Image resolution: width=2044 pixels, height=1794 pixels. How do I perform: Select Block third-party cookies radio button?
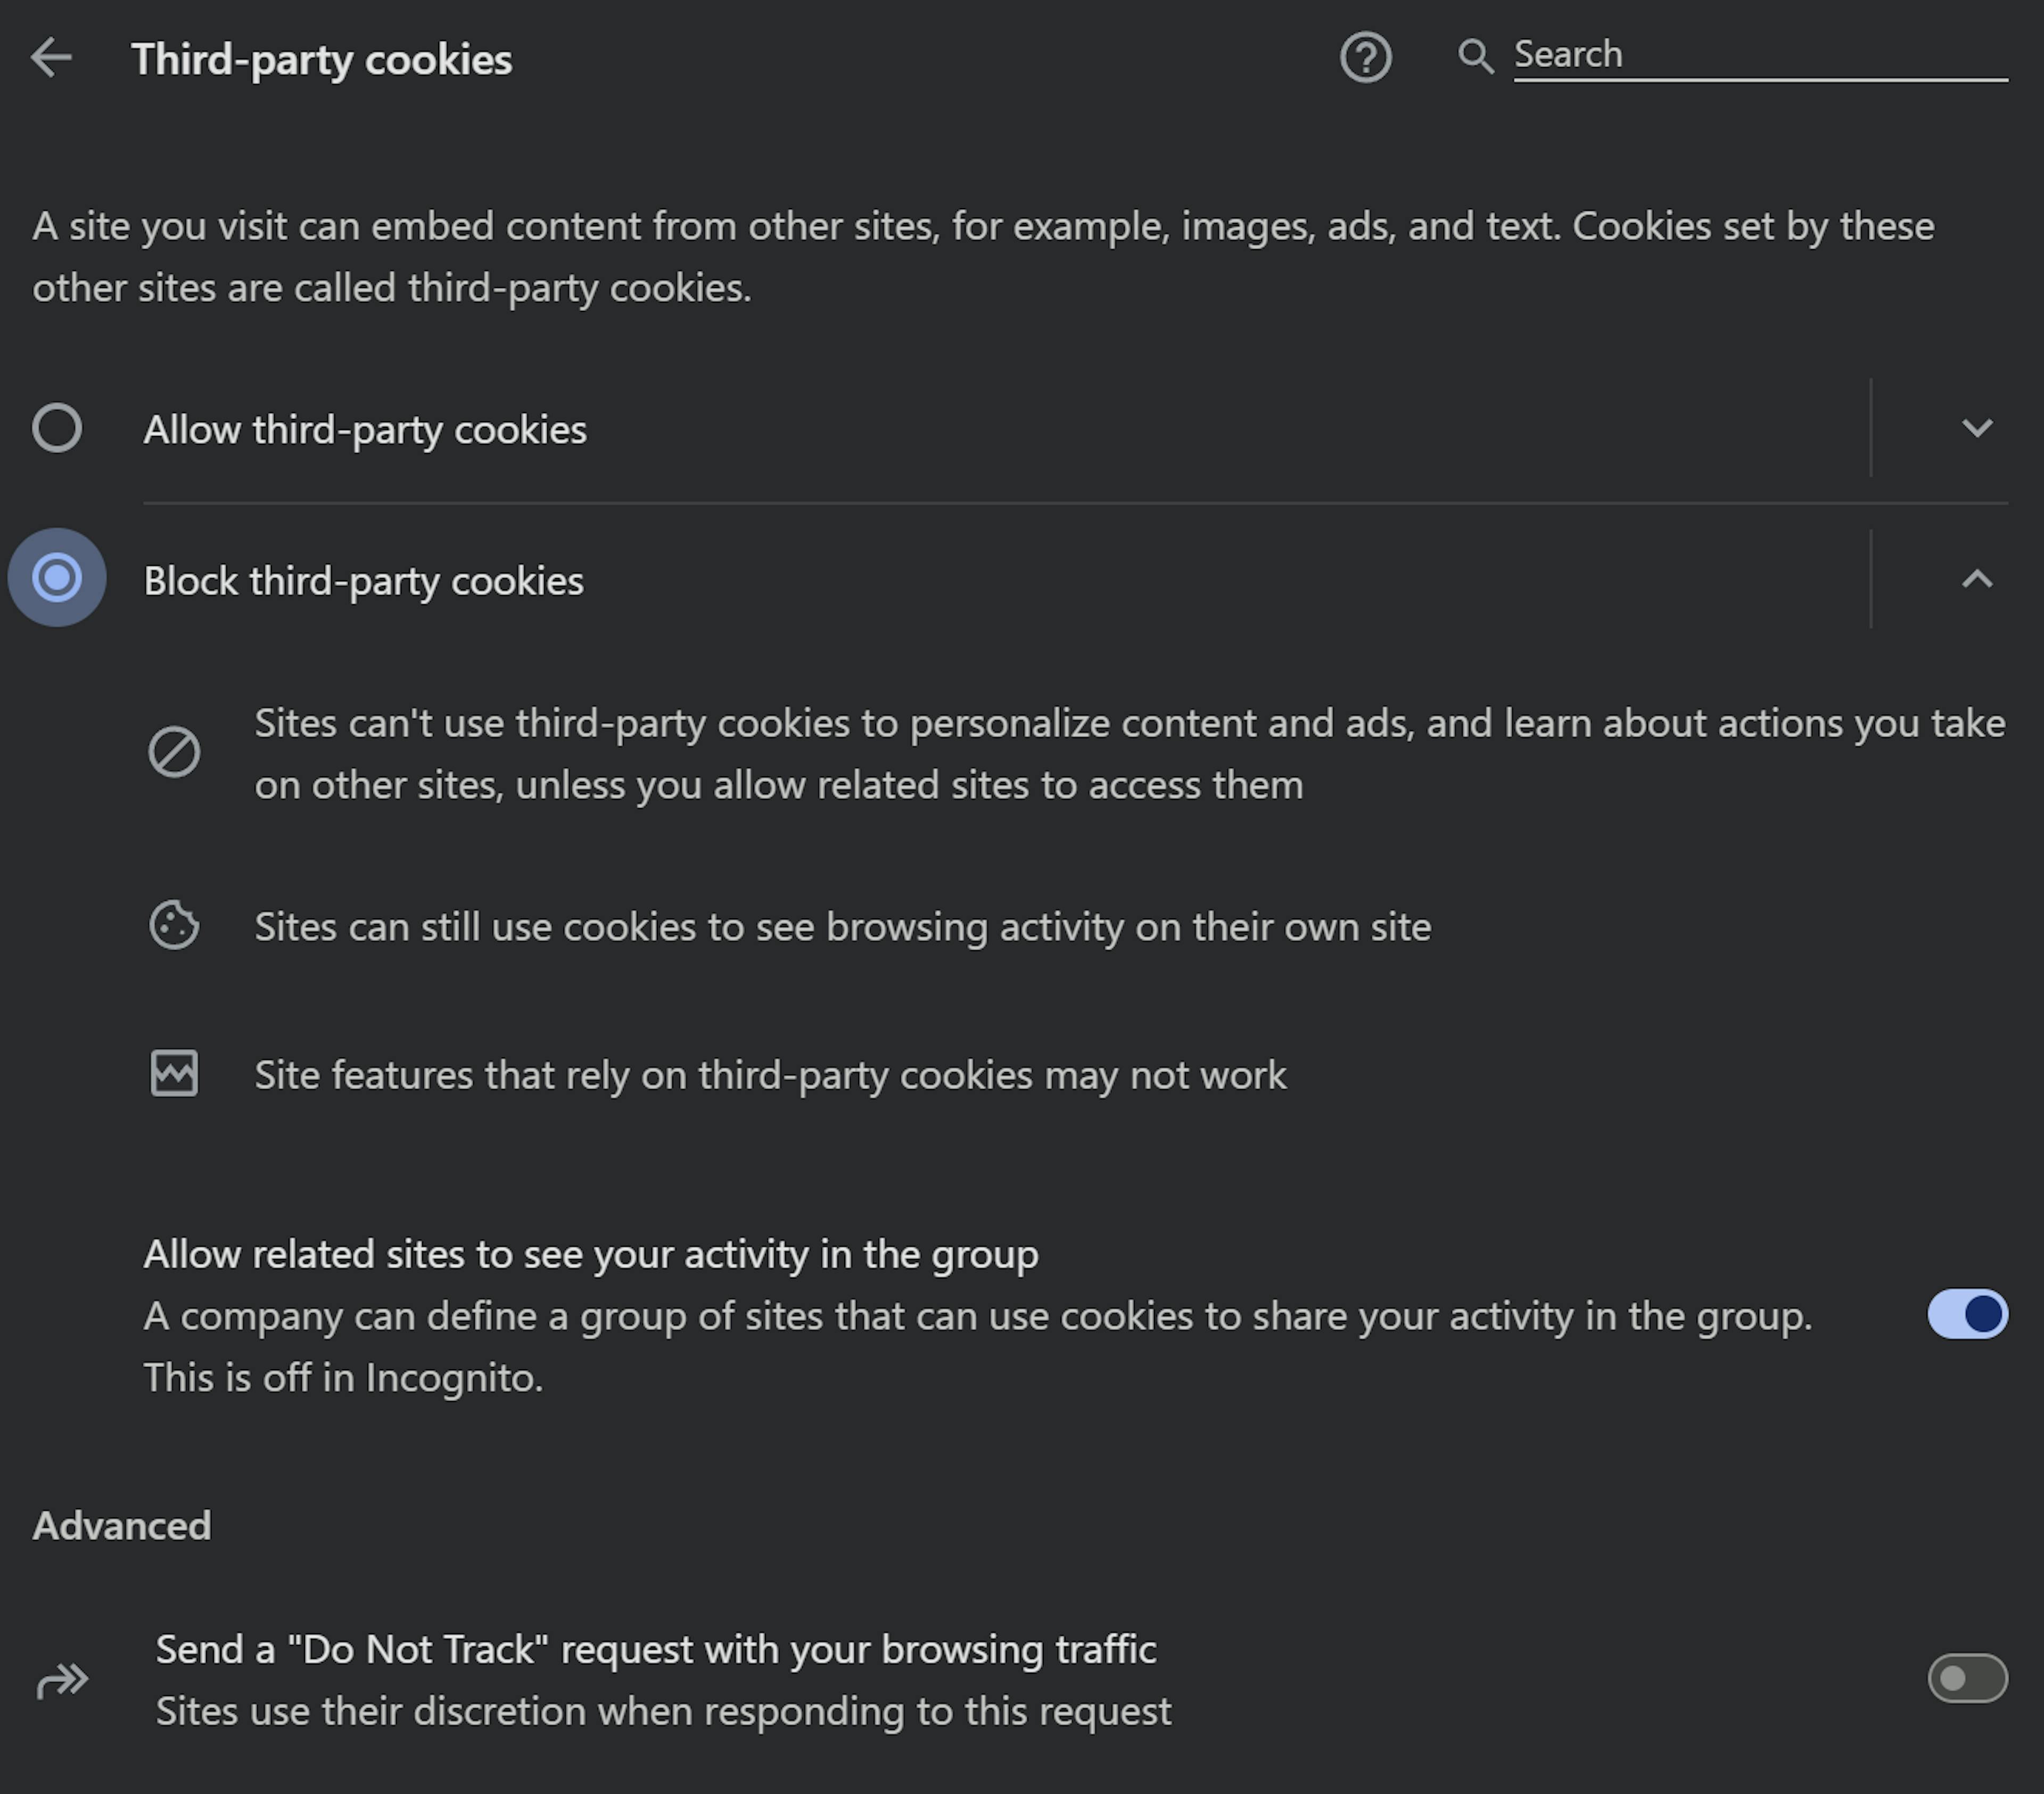point(56,578)
